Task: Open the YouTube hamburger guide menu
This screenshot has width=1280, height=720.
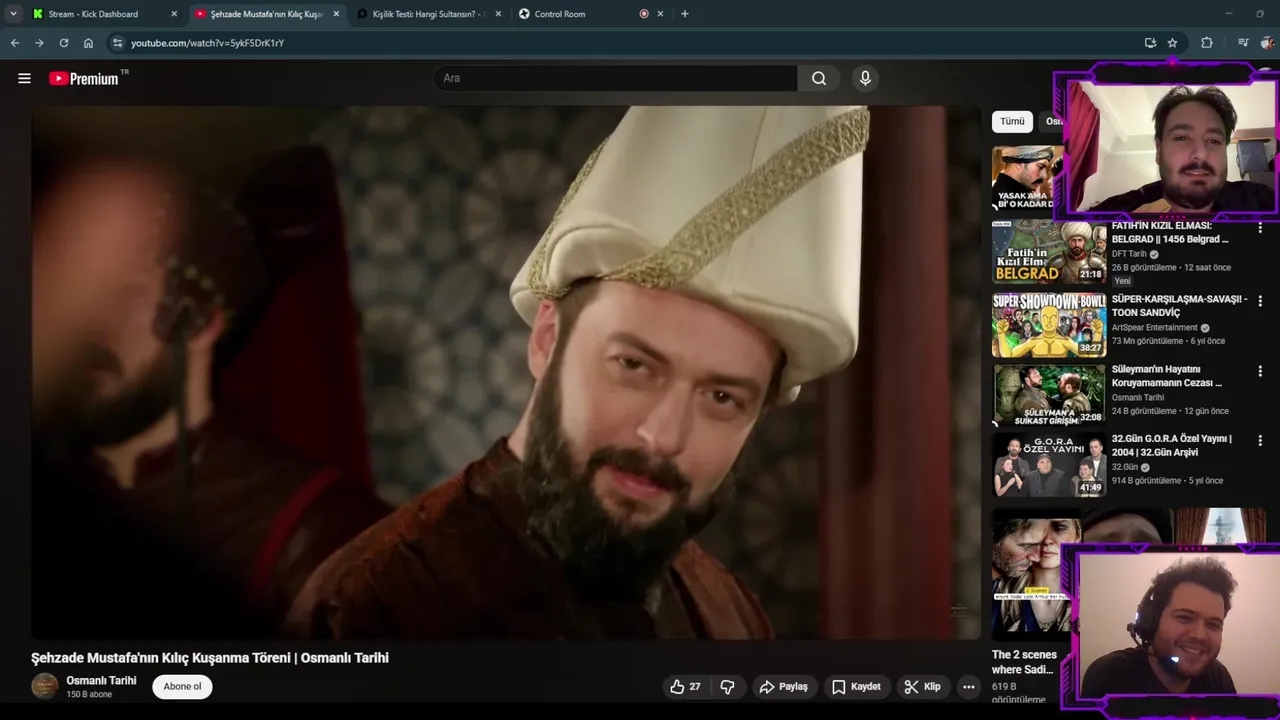Action: coord(24,78)
